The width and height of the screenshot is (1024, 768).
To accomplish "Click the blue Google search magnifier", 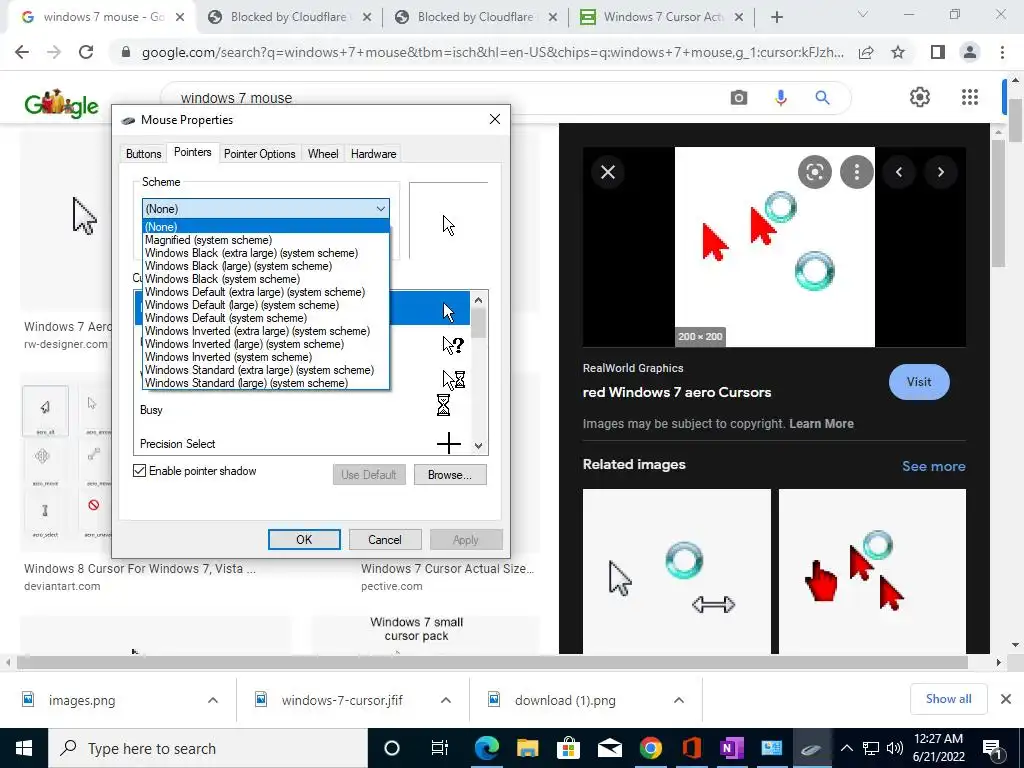I will point(822,98).
